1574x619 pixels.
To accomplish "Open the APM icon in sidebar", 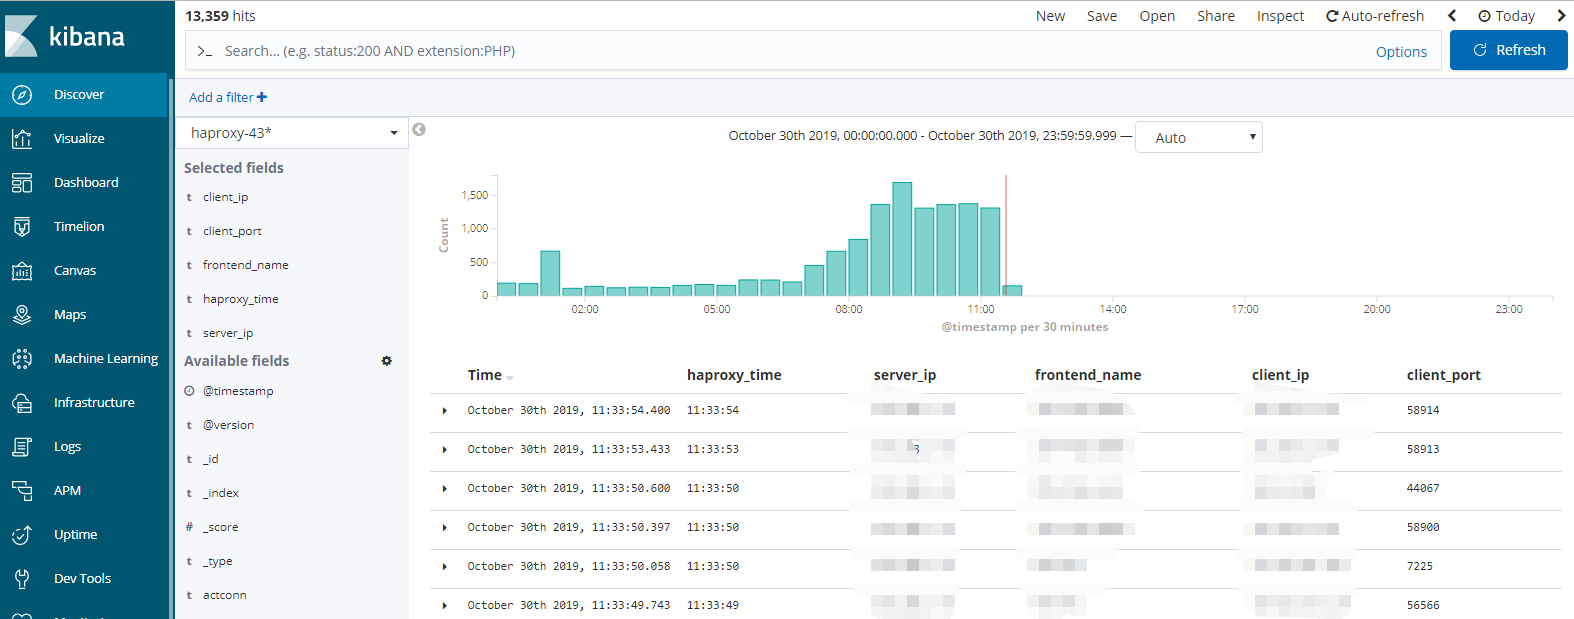I will (22, 491).
